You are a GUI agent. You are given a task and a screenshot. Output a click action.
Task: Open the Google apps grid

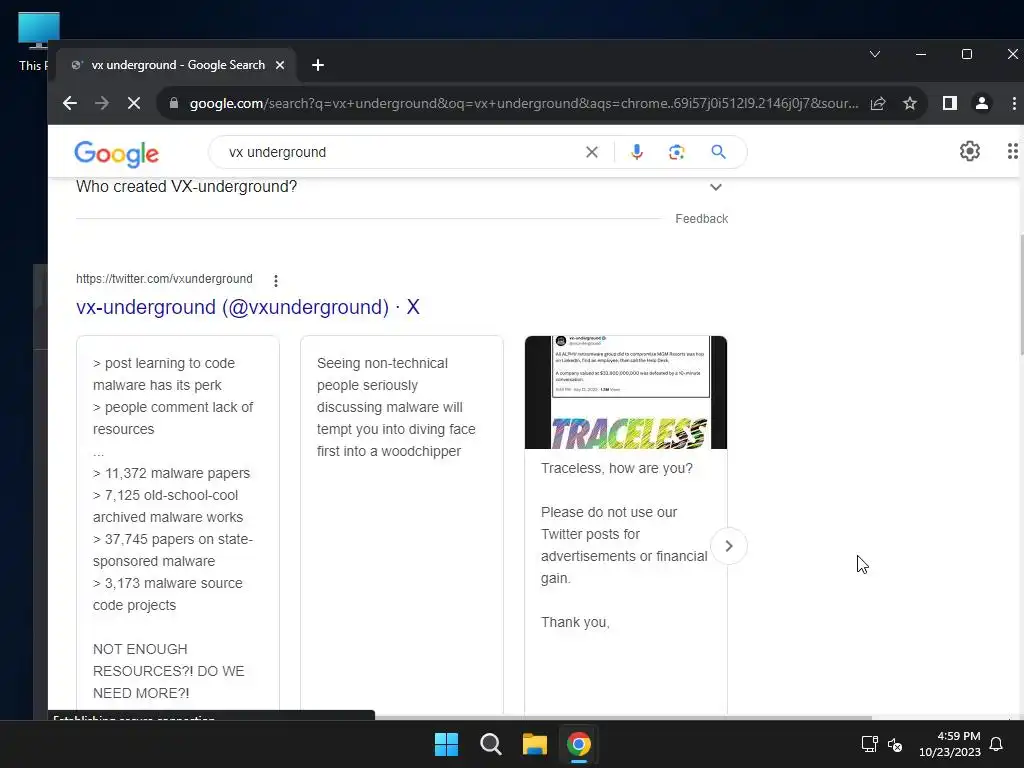click(1013, 151)
